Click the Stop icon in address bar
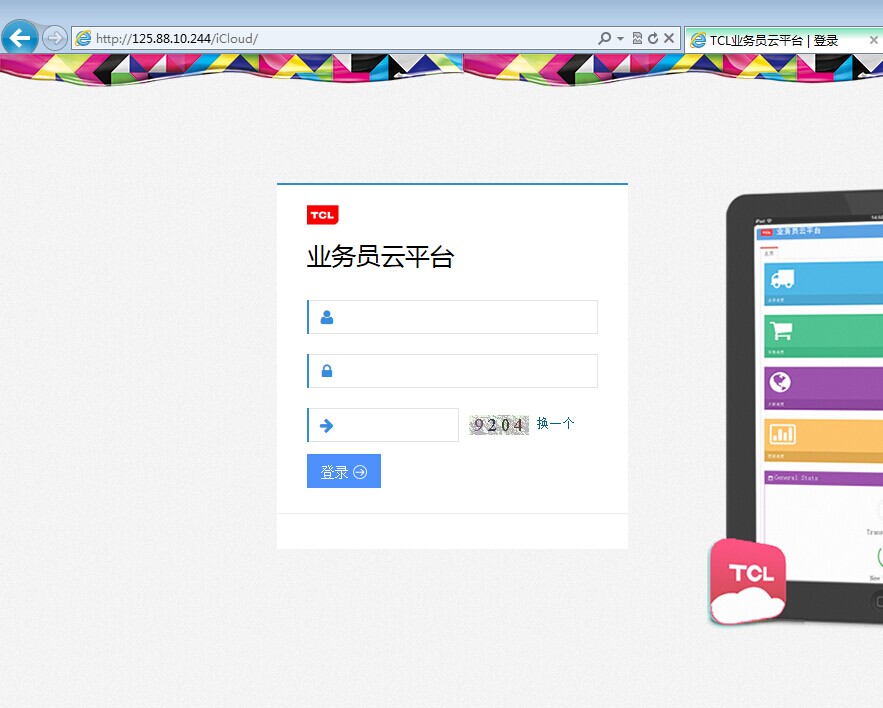 pos(669,38)
